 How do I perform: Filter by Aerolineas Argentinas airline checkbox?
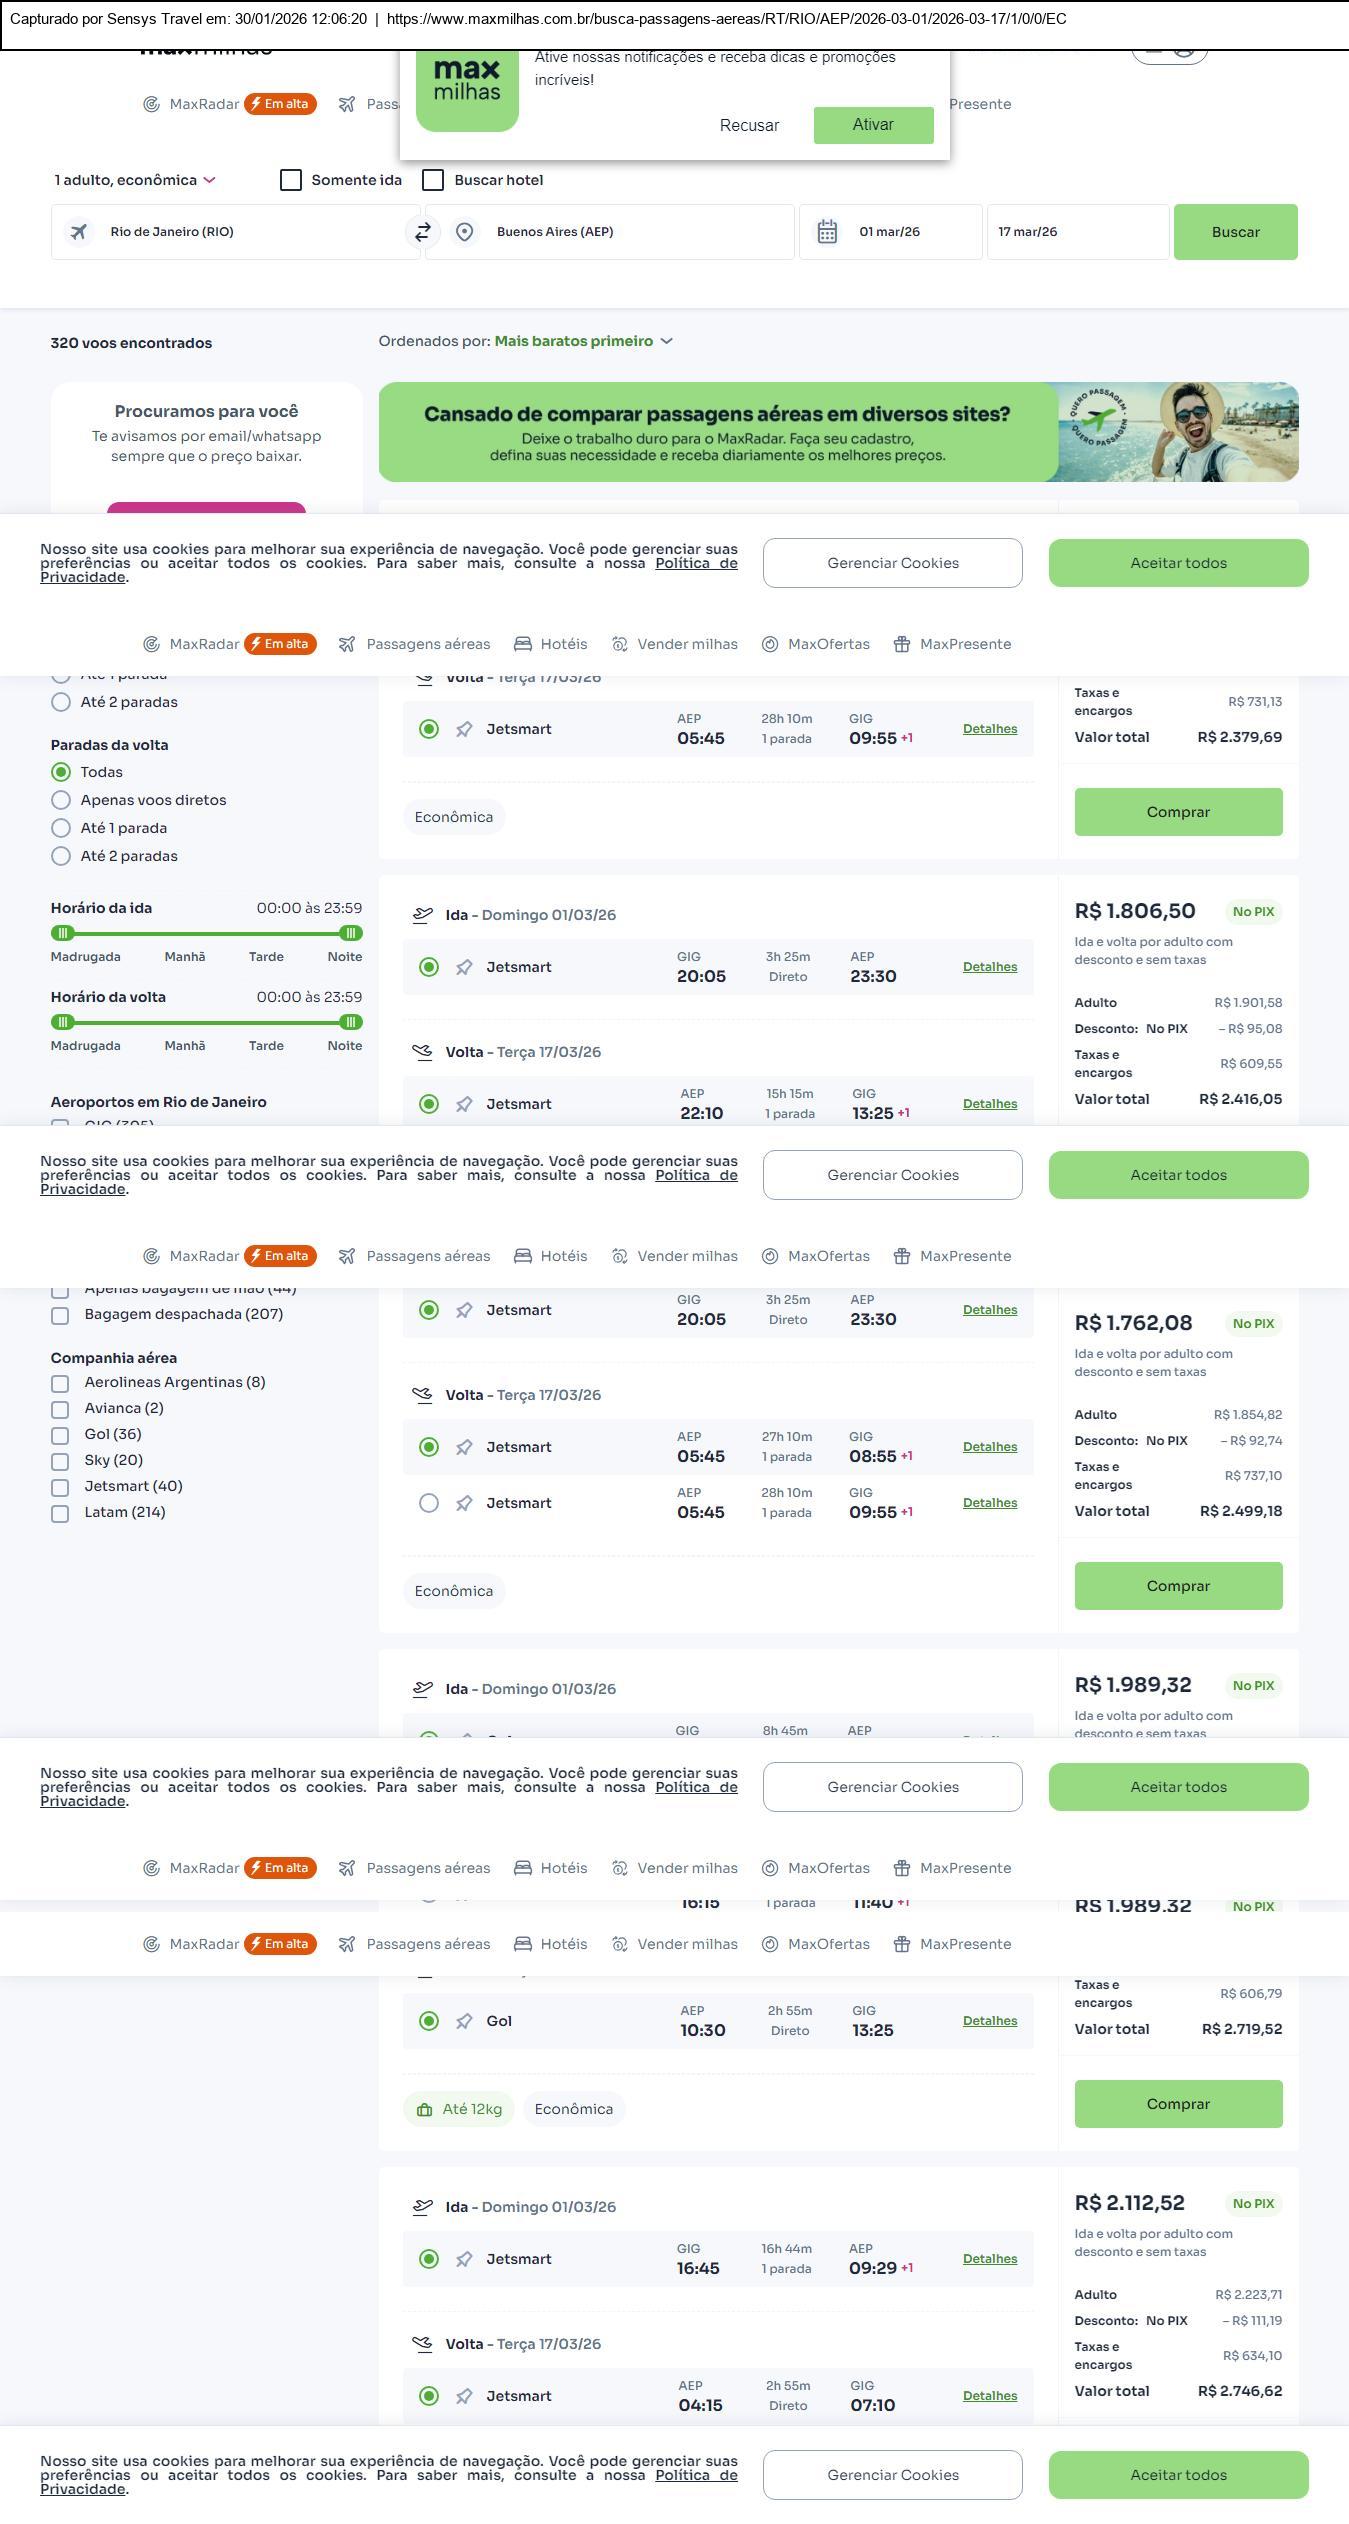point(60,1383)
